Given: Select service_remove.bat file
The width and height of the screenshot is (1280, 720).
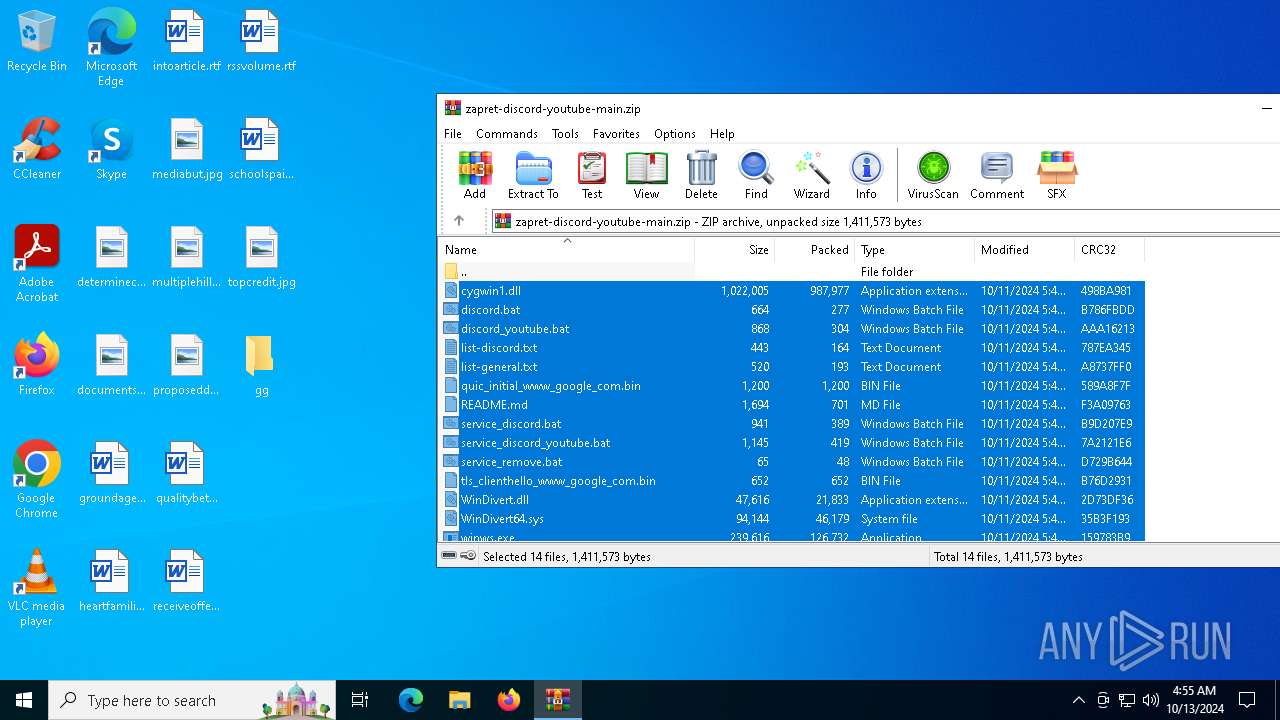Looking at the screenshot, I should (792, 461).
